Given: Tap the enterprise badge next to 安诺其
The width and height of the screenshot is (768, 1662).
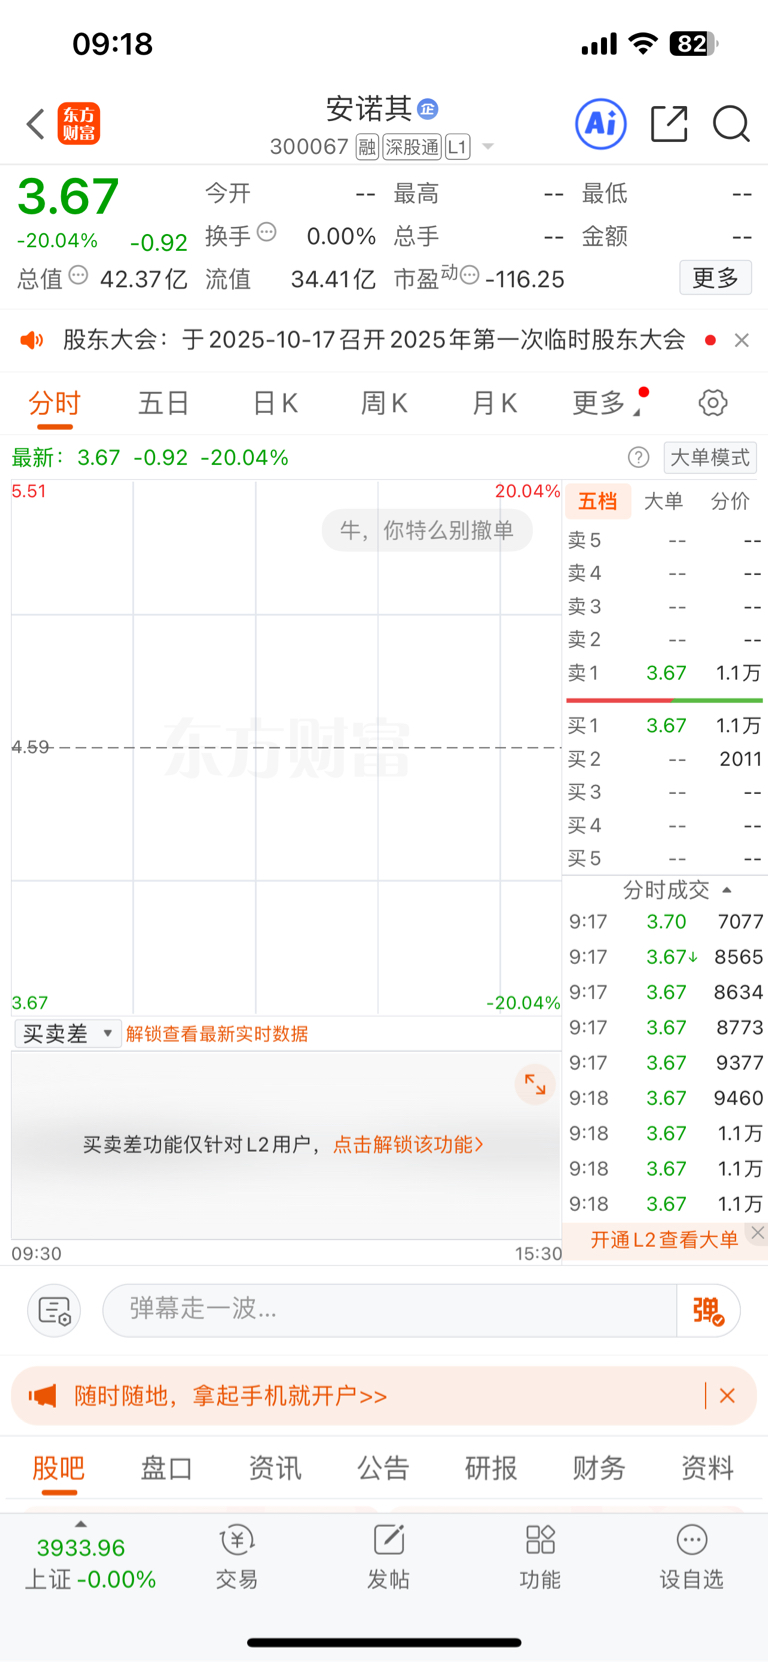Looking at the screenshot, I should pos(428,109).
